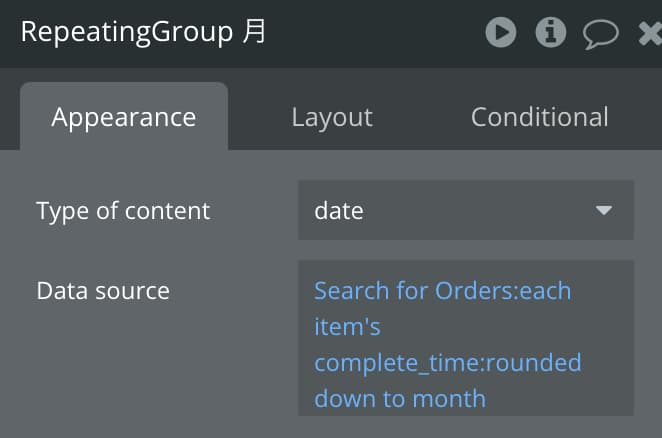Edit the Data source expression box
The width and height of the screenshot is (662, 438).
[x=466, y=338]
